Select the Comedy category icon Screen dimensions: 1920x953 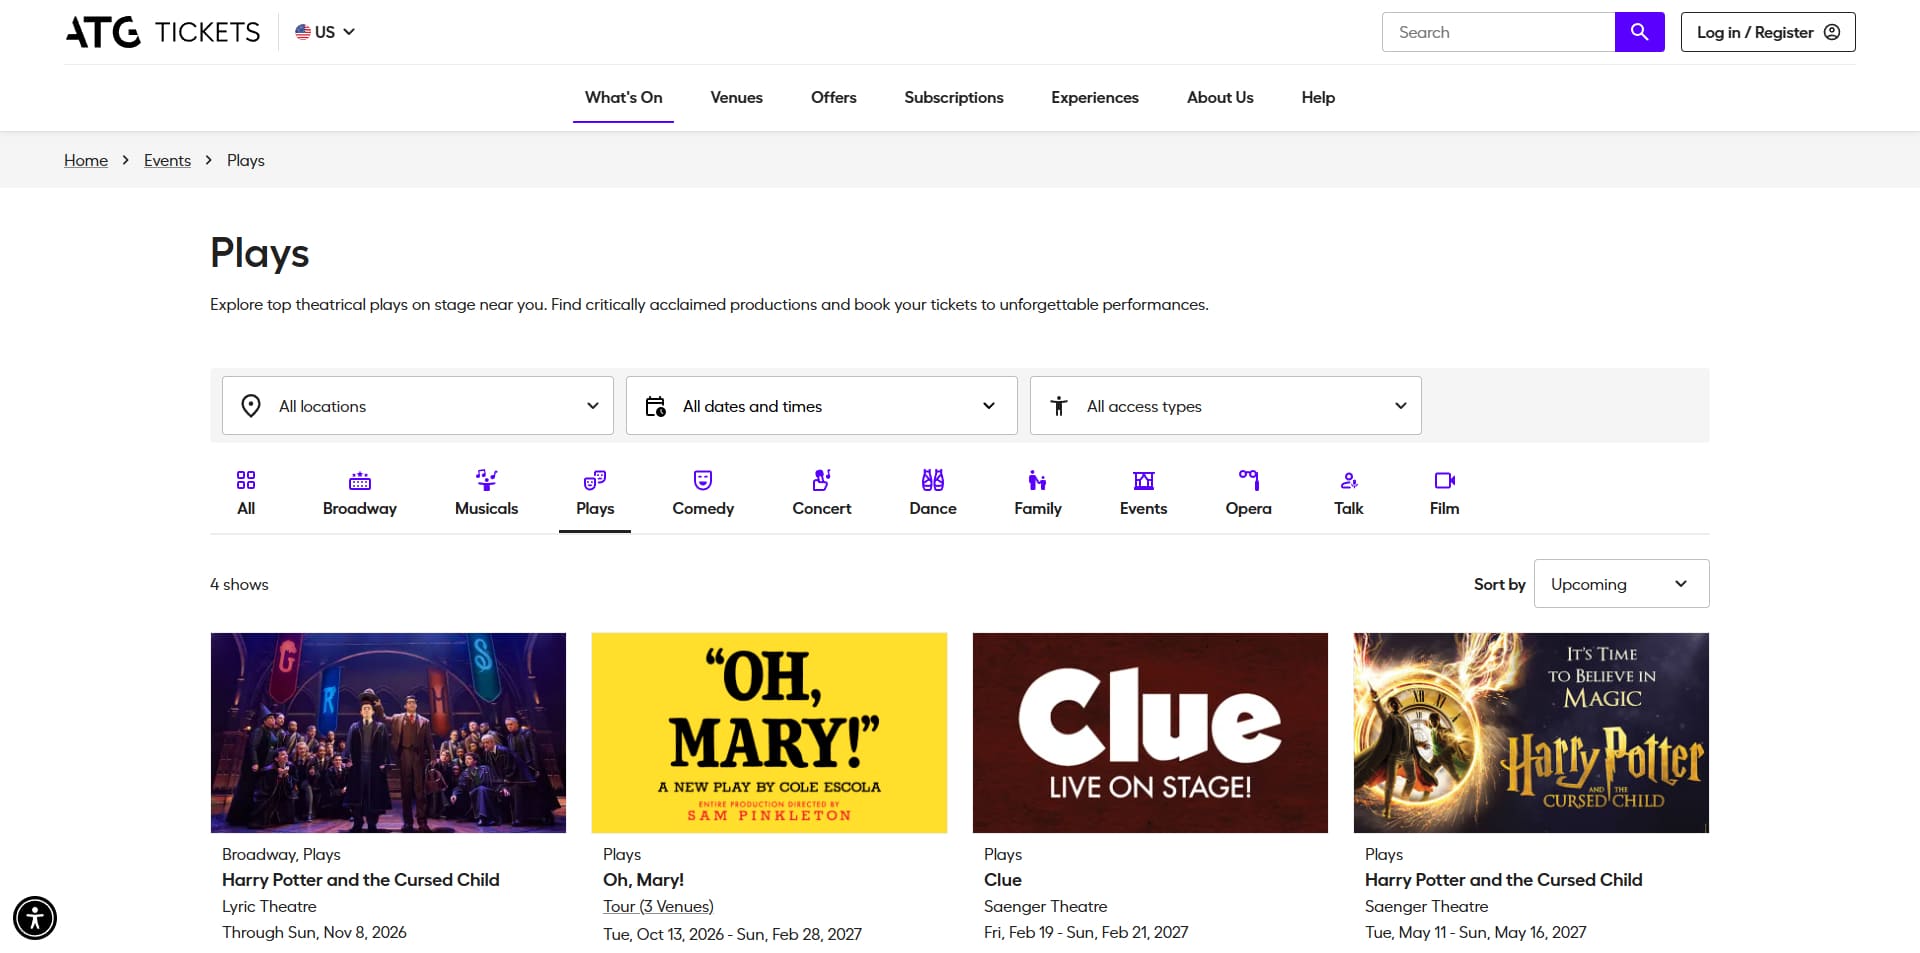[703, 480]
